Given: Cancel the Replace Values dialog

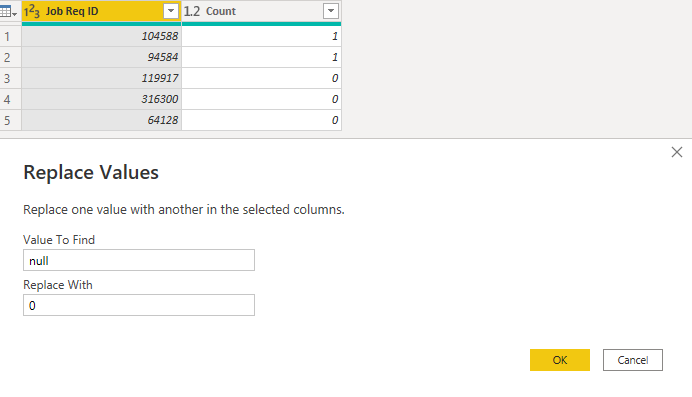Looking at the screenshot, I should tap(632, 360).
